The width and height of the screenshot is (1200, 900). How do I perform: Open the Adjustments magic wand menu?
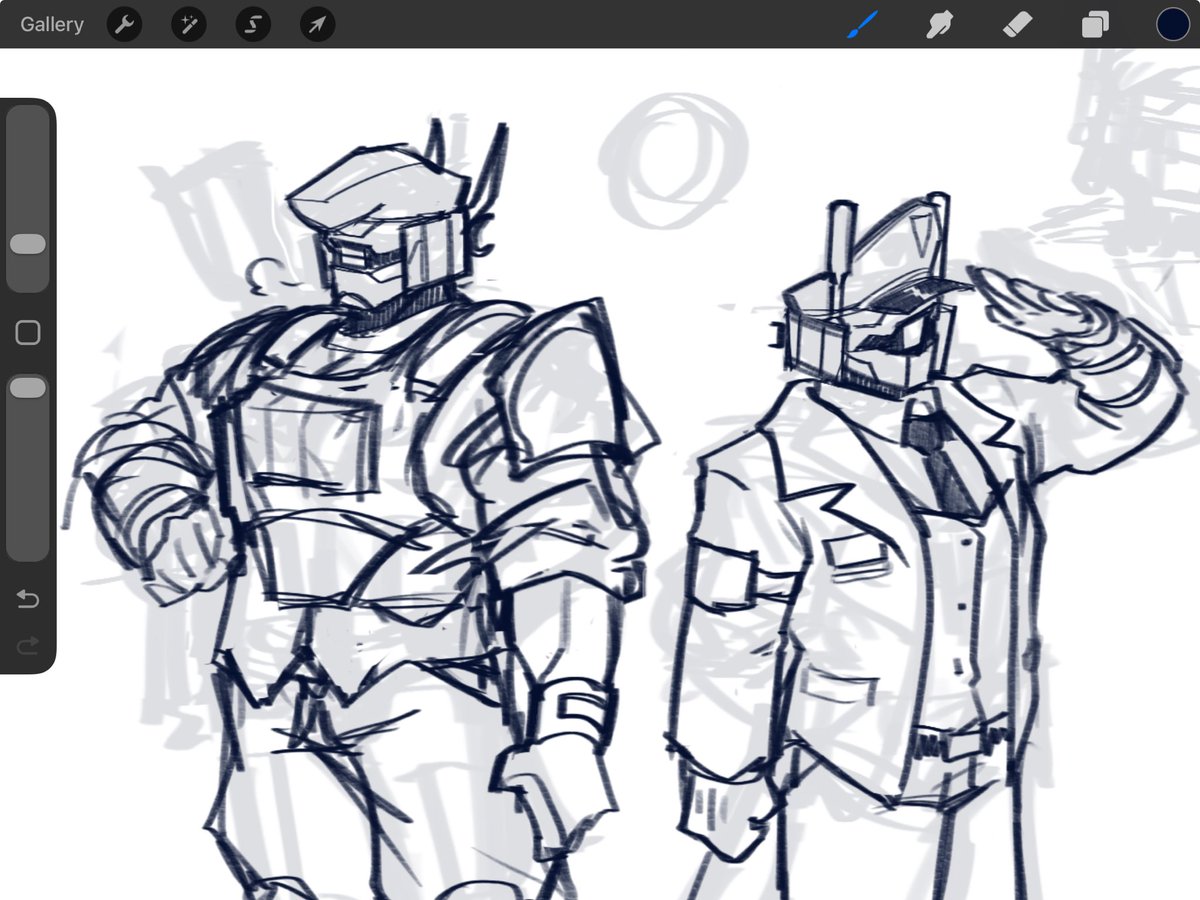[189, 24]
